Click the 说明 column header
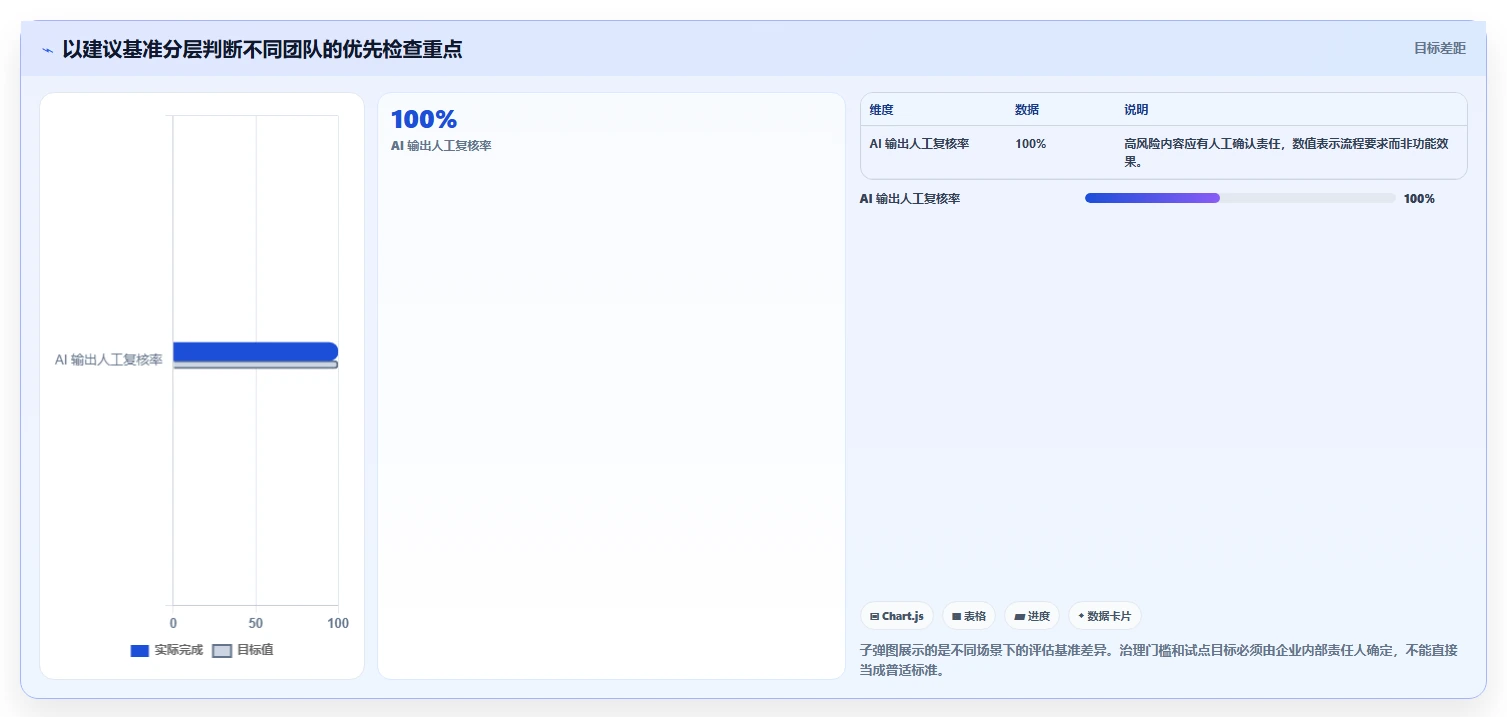The height and width of the screenshot is (717, 1507). (x=1136, y=110)
